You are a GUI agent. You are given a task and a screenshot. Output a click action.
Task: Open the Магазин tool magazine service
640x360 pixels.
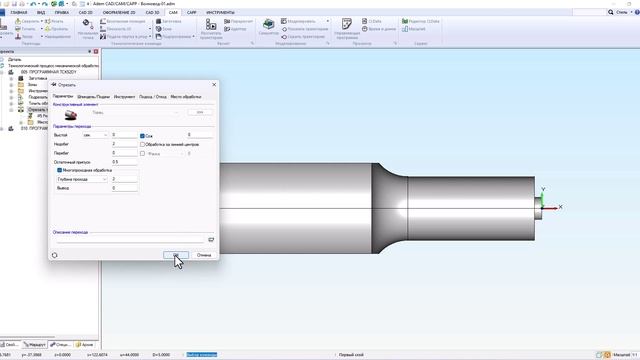(x=413, y=29)
